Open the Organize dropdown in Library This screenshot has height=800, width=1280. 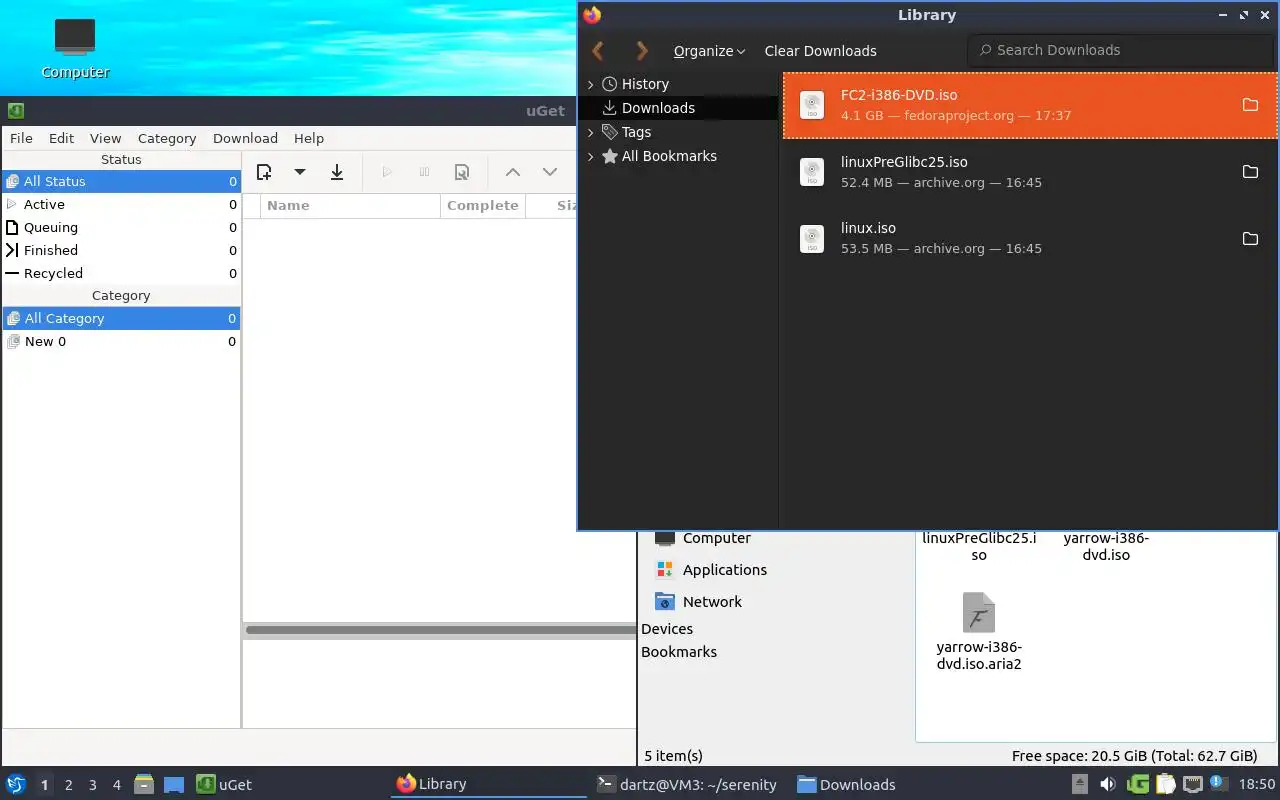(x=709, y=51)
